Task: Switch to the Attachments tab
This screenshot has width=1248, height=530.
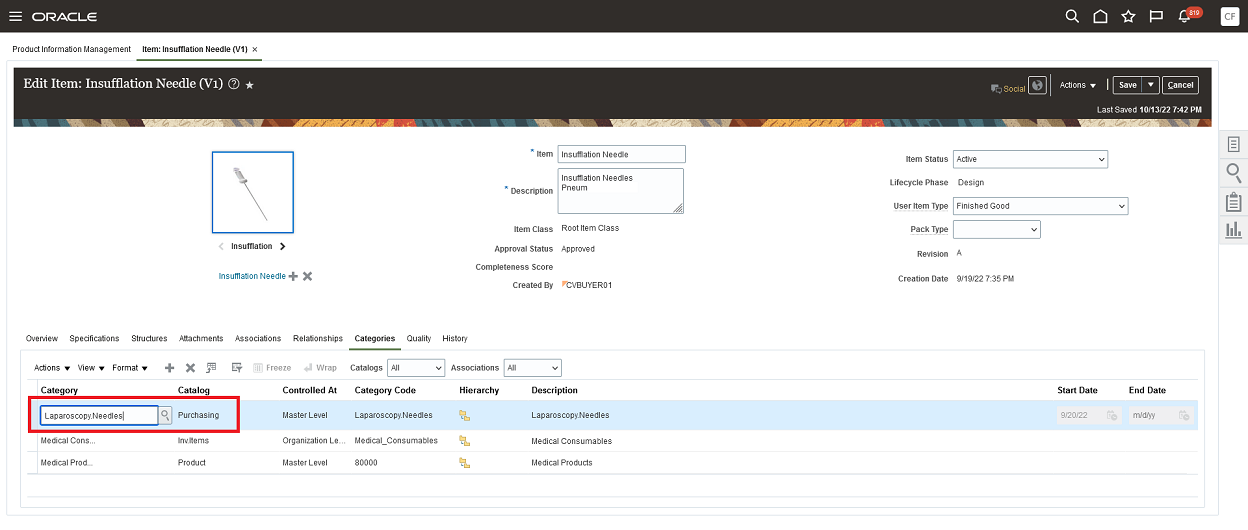Action: click(x=201, y=338)
